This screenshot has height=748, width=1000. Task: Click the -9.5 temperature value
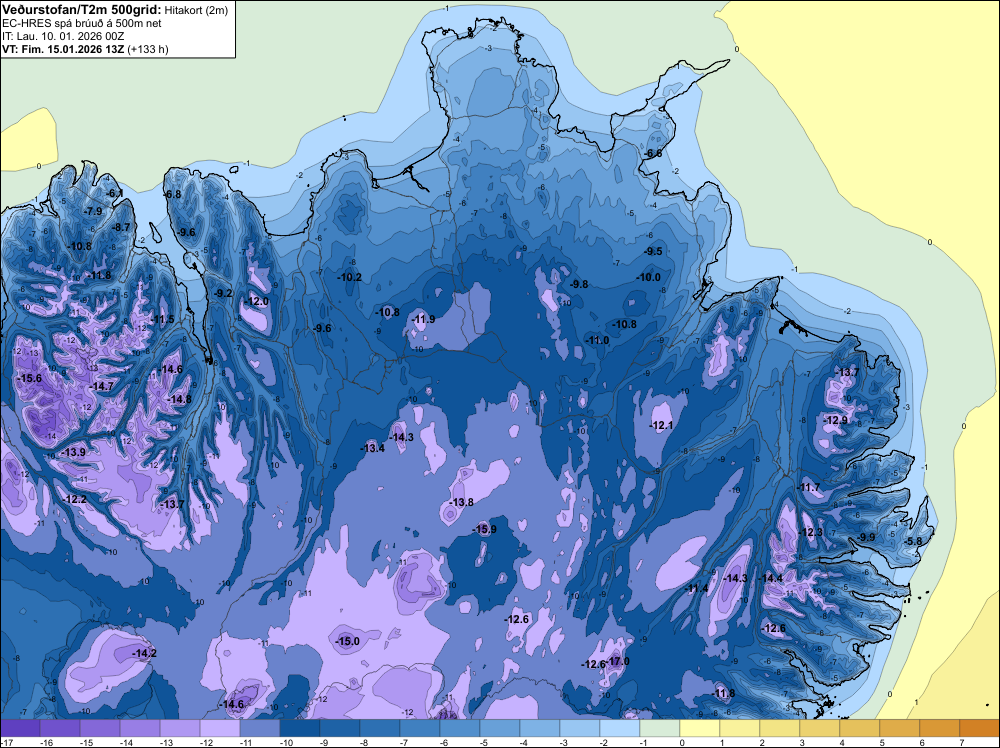pos(654,251)
